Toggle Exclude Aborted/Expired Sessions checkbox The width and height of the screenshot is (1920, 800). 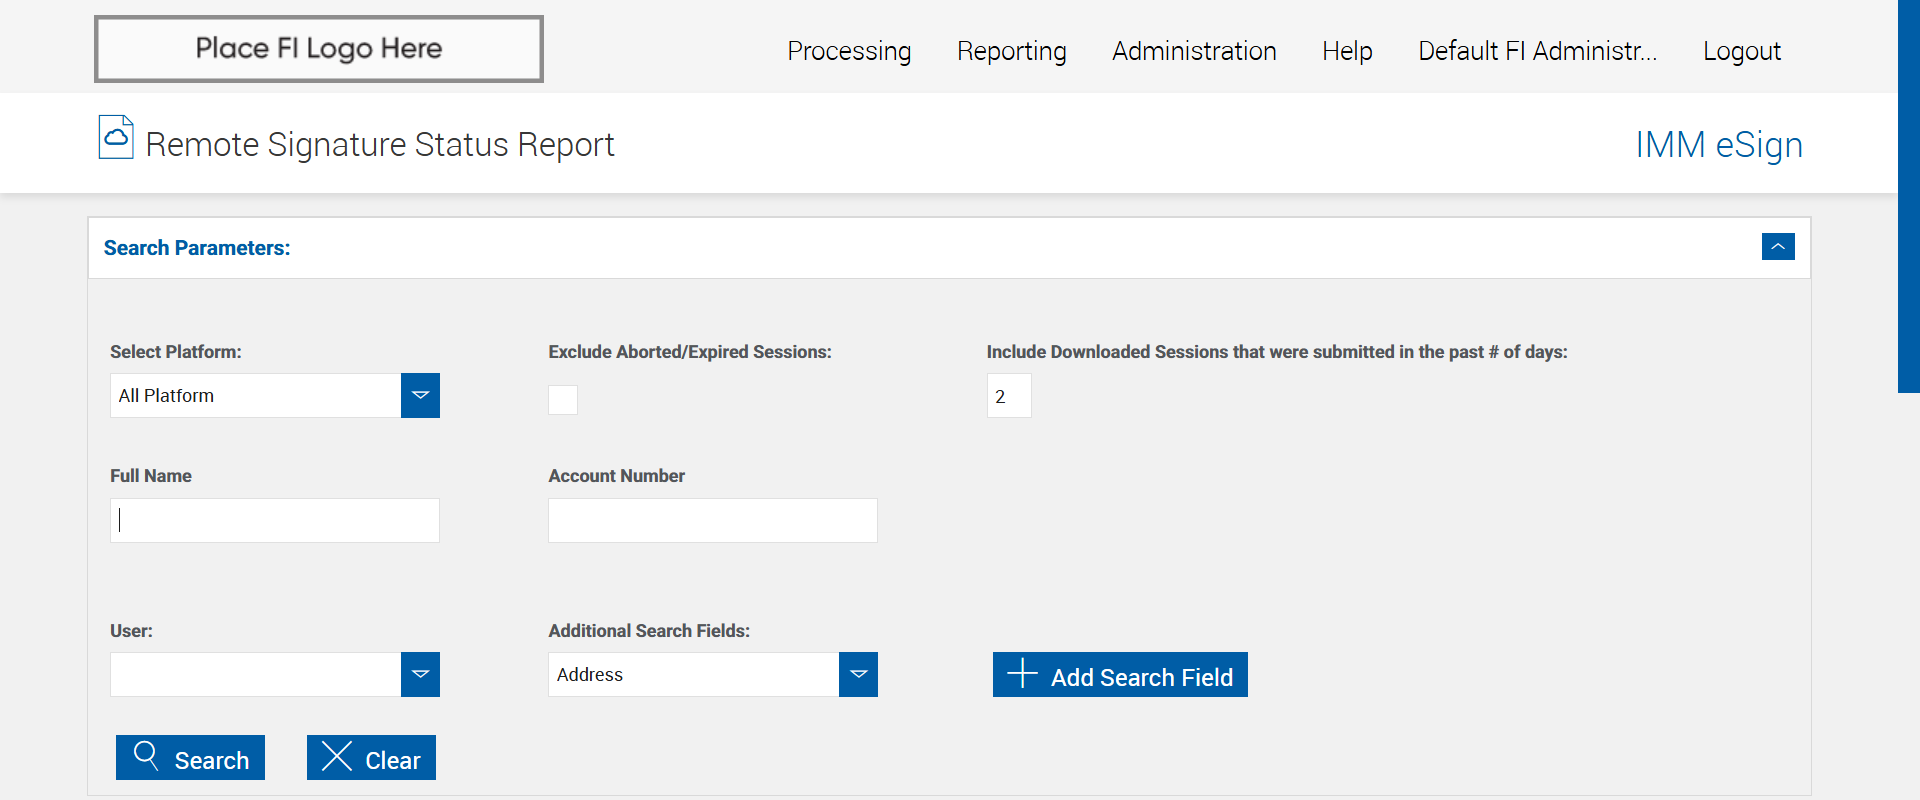[x=563, y=400]
